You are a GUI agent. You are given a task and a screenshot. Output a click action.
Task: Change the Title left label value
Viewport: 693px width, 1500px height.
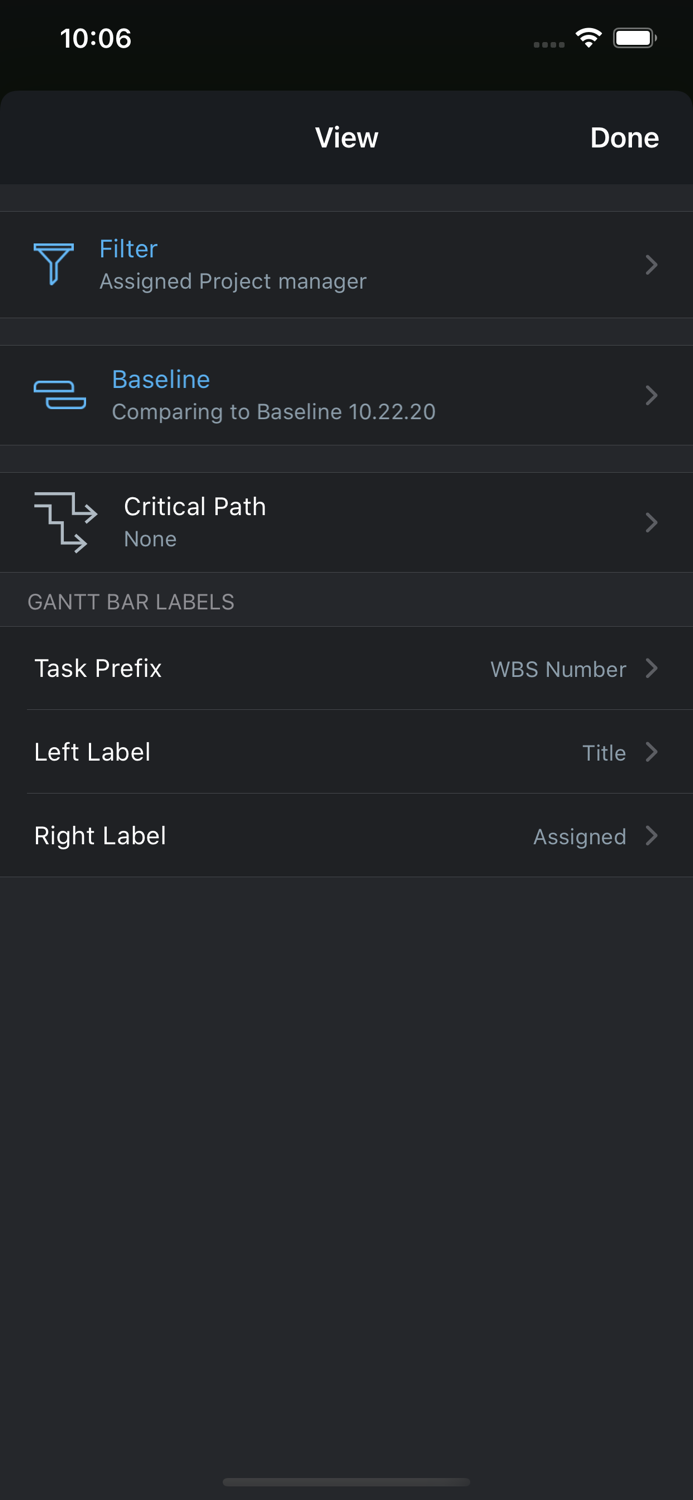tap(604, 753)
